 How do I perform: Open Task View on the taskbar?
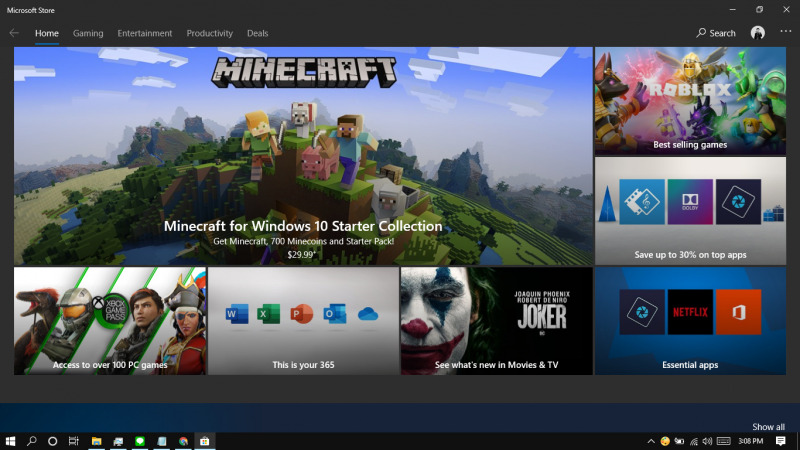tap(73, 441)
